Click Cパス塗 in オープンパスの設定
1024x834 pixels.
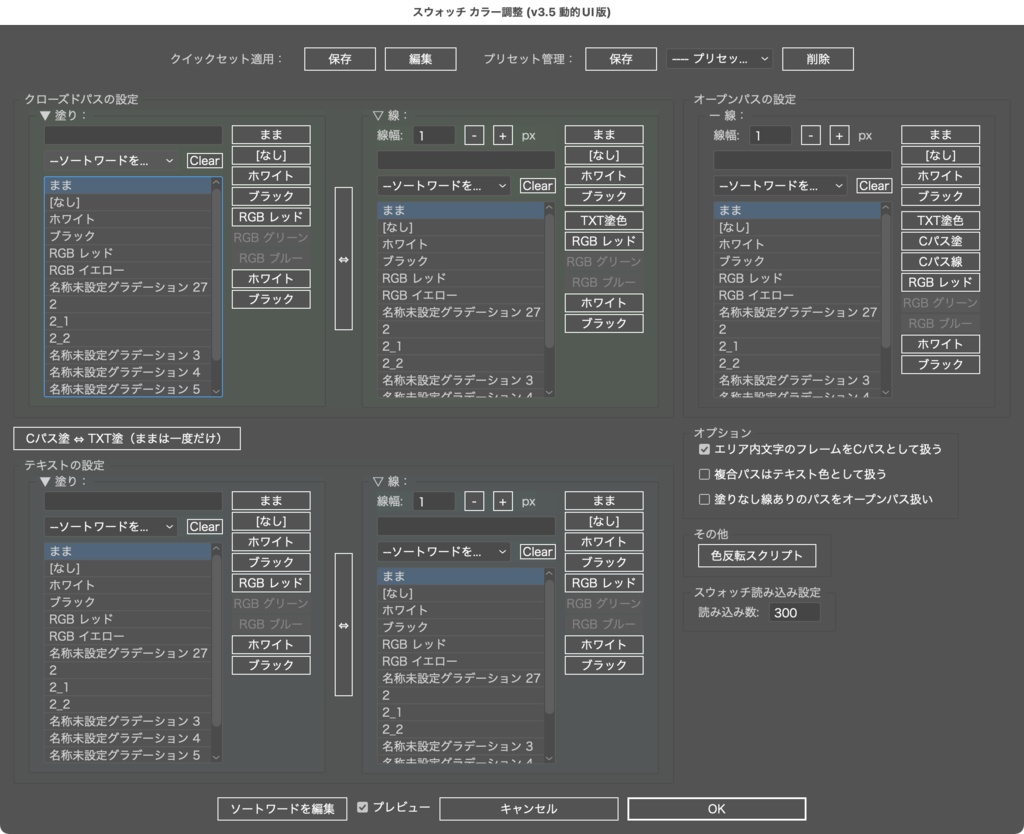(x=940, y=240)
